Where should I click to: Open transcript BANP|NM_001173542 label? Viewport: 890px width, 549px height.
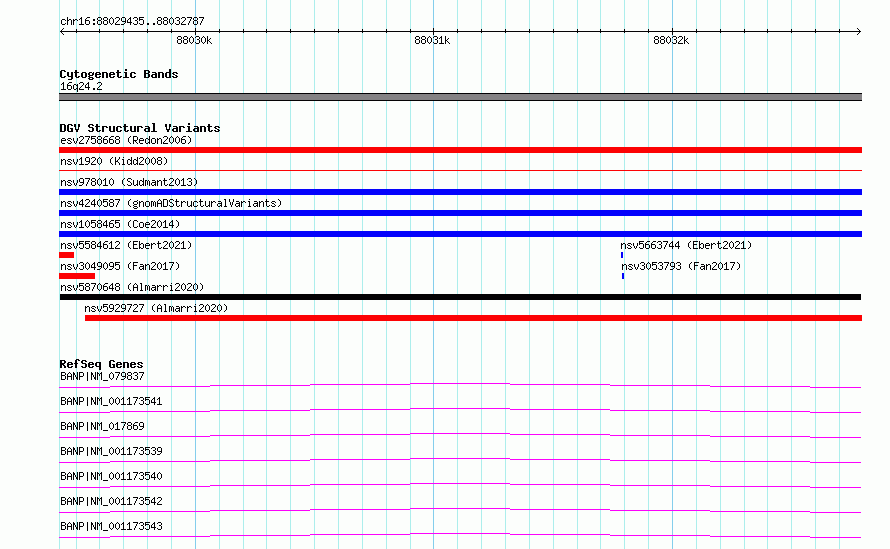tap(111, 501)
